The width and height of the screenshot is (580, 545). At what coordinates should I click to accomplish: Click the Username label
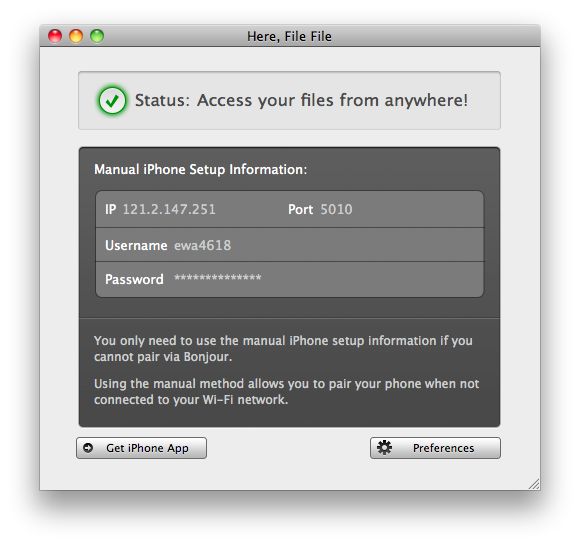136,245
